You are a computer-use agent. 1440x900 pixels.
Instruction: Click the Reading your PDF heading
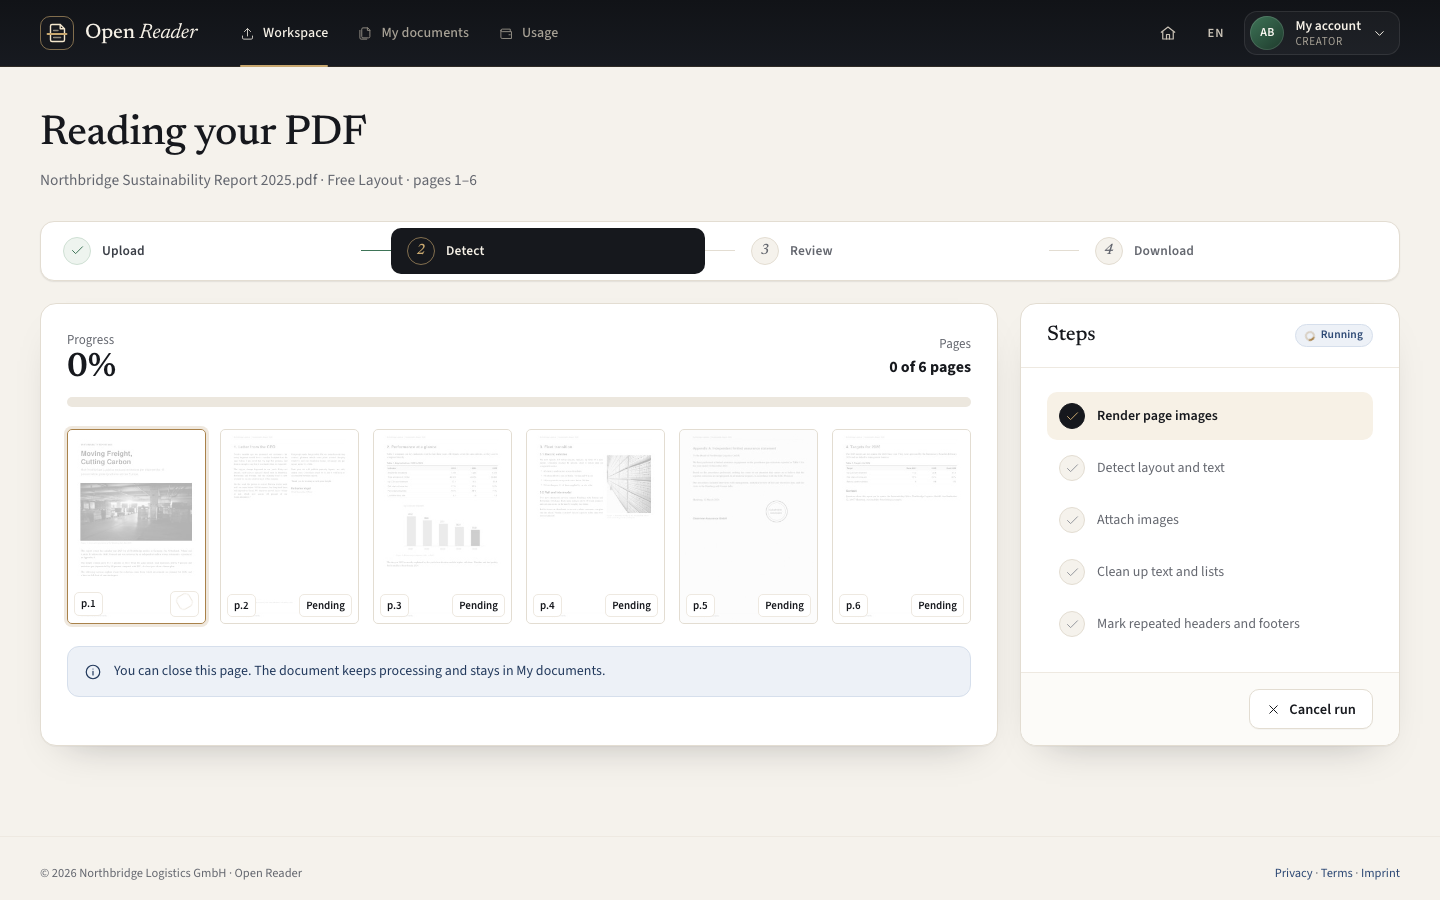pos(203,131)
